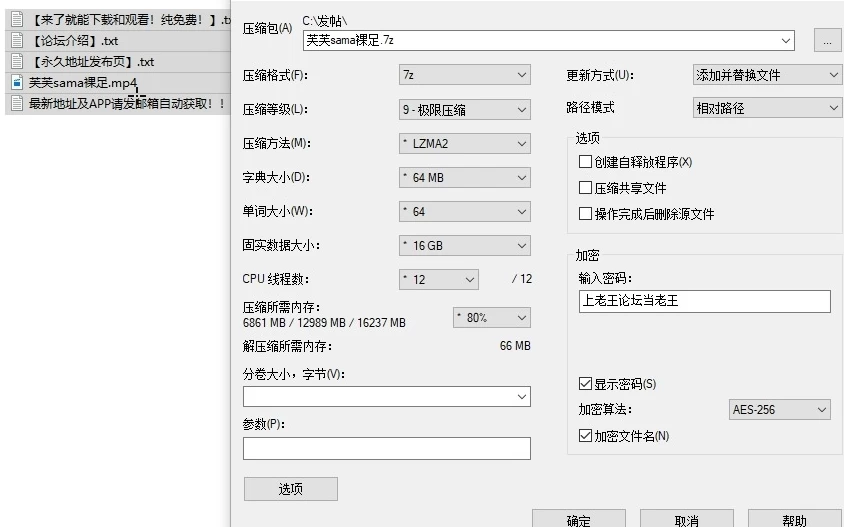The image size is (844, 527).
Task: Click the 参数 parameters input field
Action: click(386, 448)
